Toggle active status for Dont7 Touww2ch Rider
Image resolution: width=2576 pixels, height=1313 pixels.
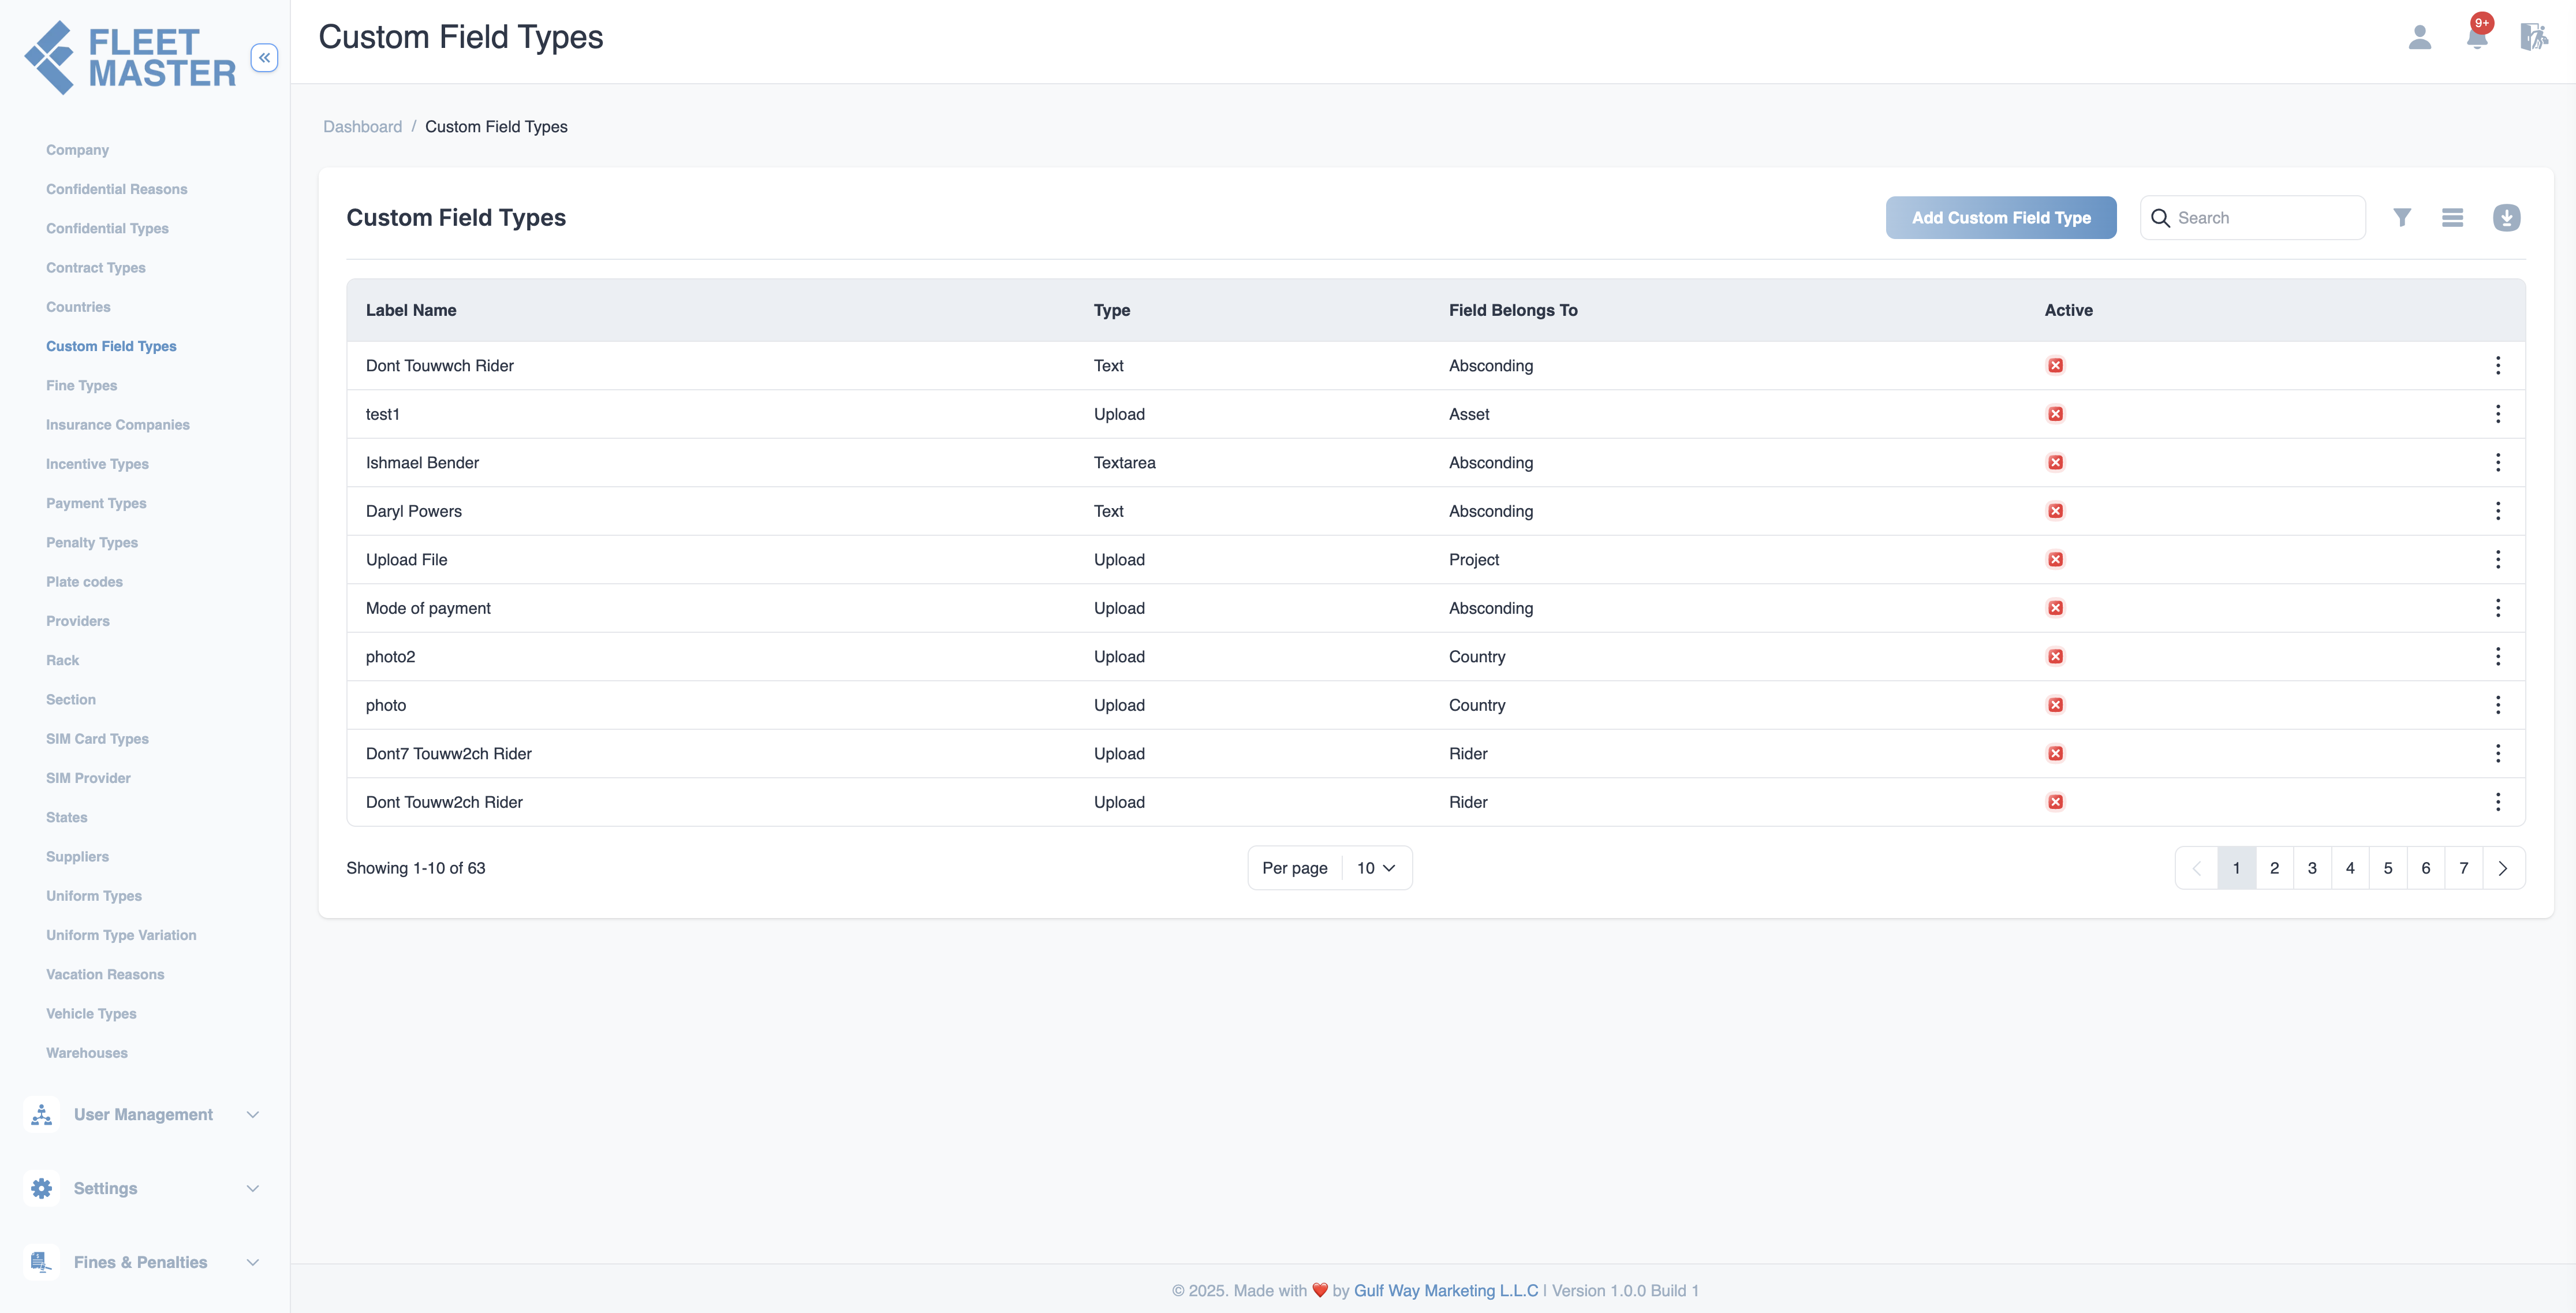coord(2055,754)
